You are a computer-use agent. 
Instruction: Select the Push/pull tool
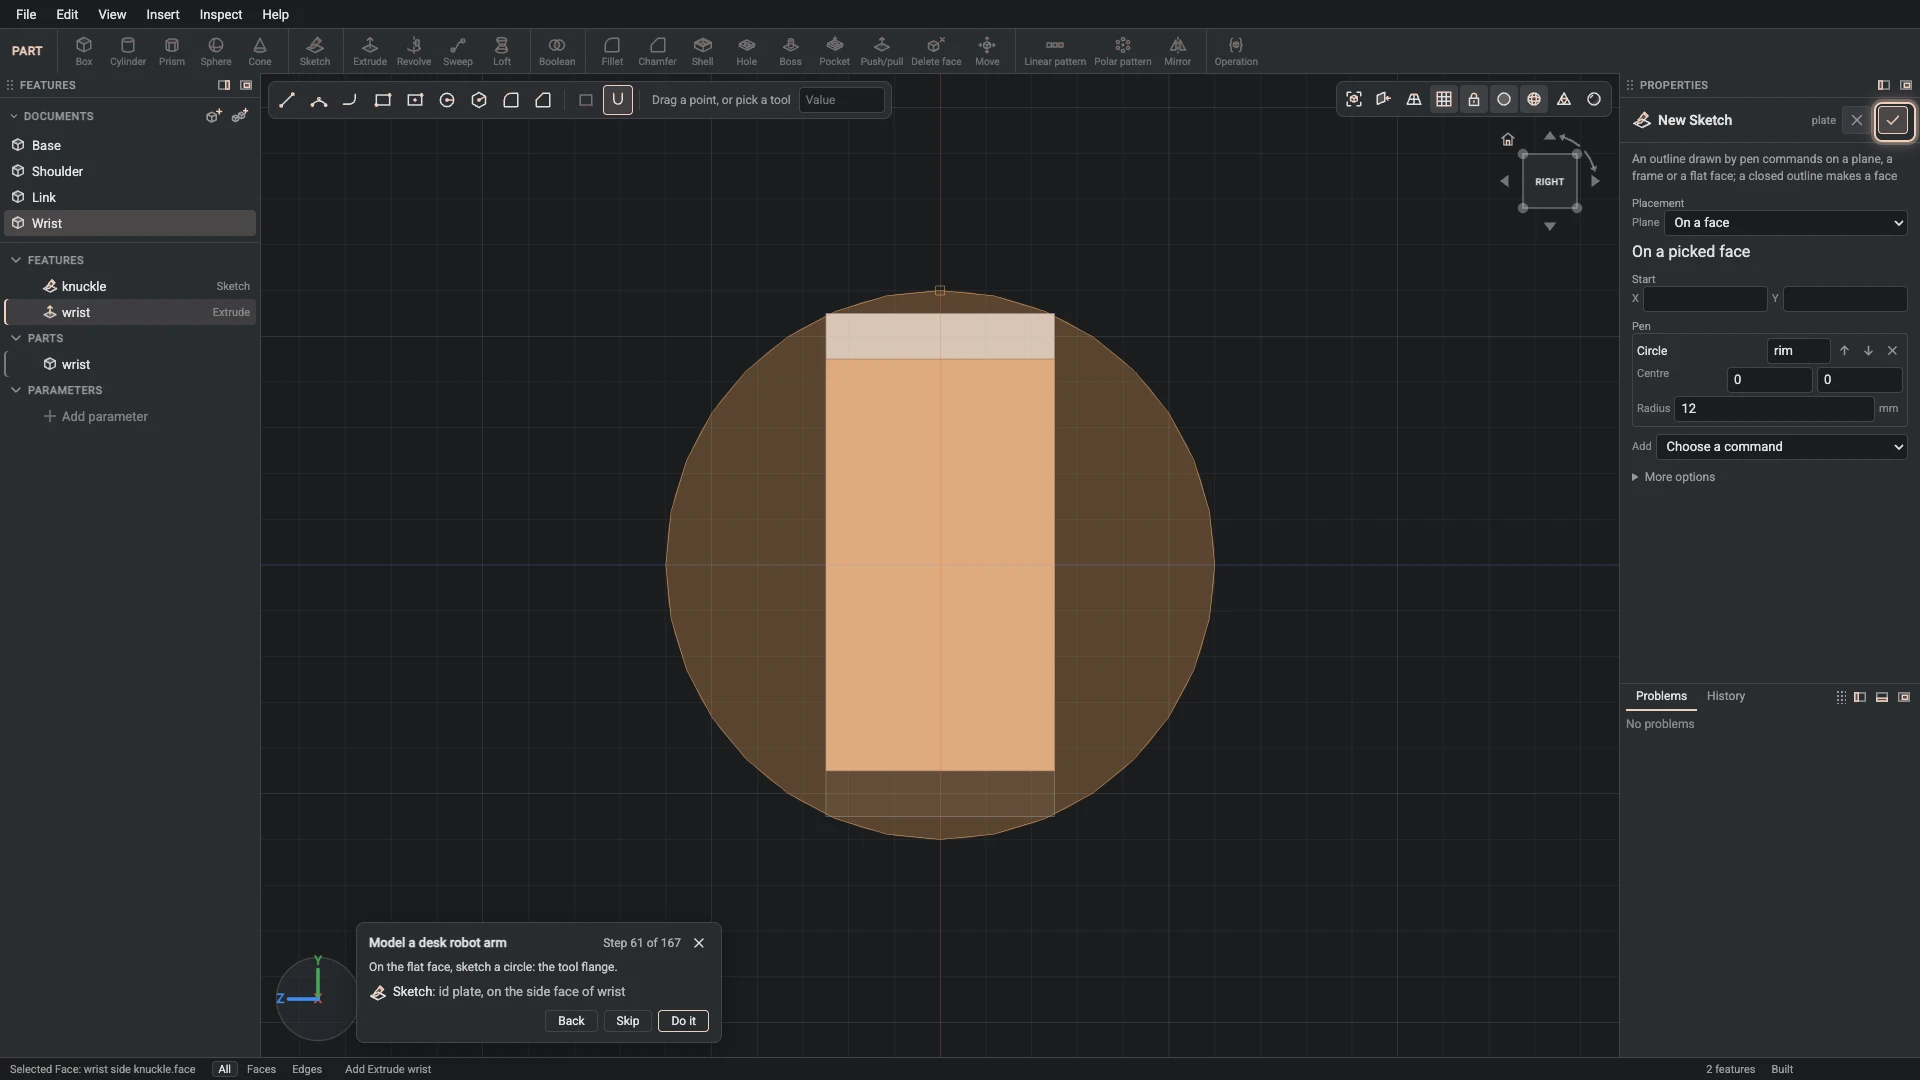click(881, 51)
